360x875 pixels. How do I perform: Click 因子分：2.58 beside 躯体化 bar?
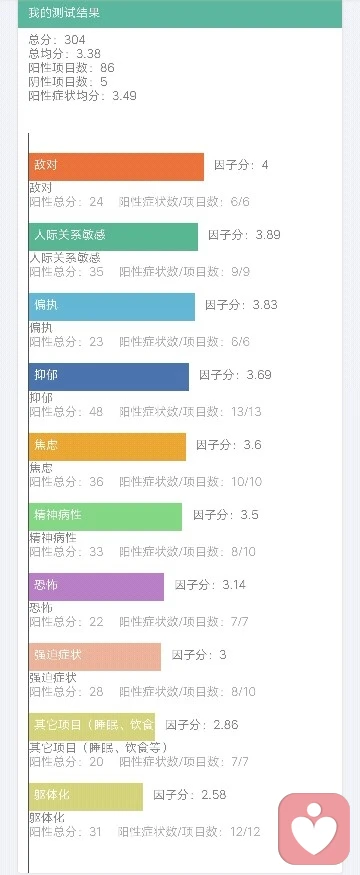(190, 795)
